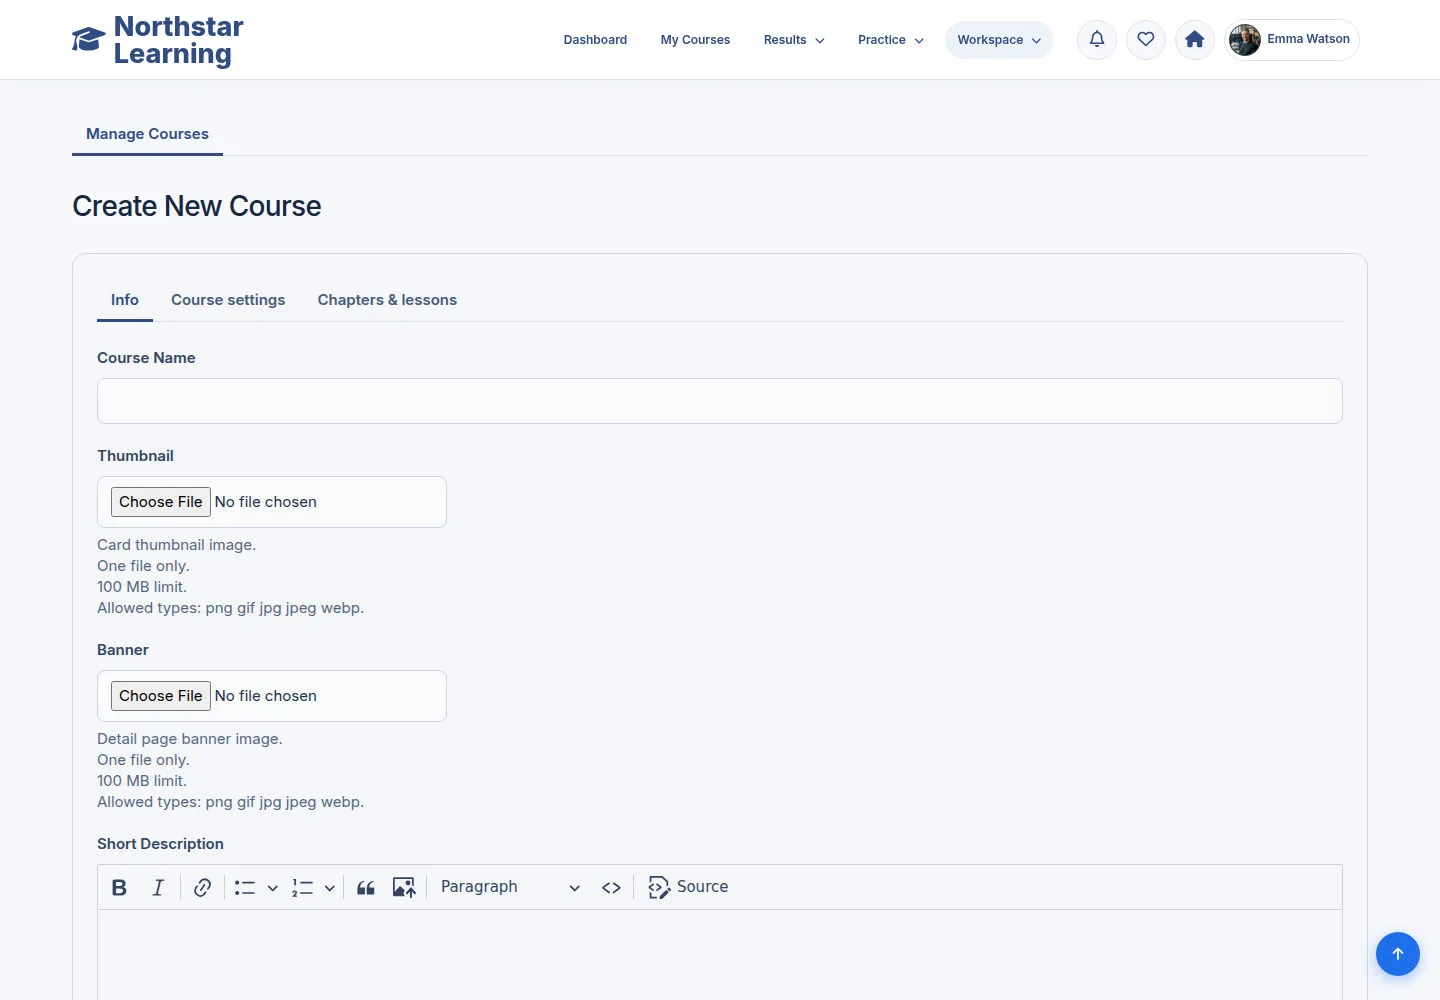Click the "Detail page banner image." hint text
This screenshot has width=1440, height=1000.
click(x=190, y=739)
